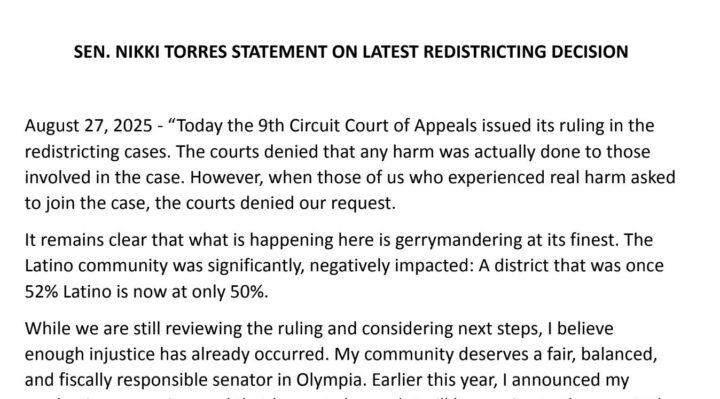720x399 pixels.
Task: Click the statement title heading
Action: click(x=351, y=52)
